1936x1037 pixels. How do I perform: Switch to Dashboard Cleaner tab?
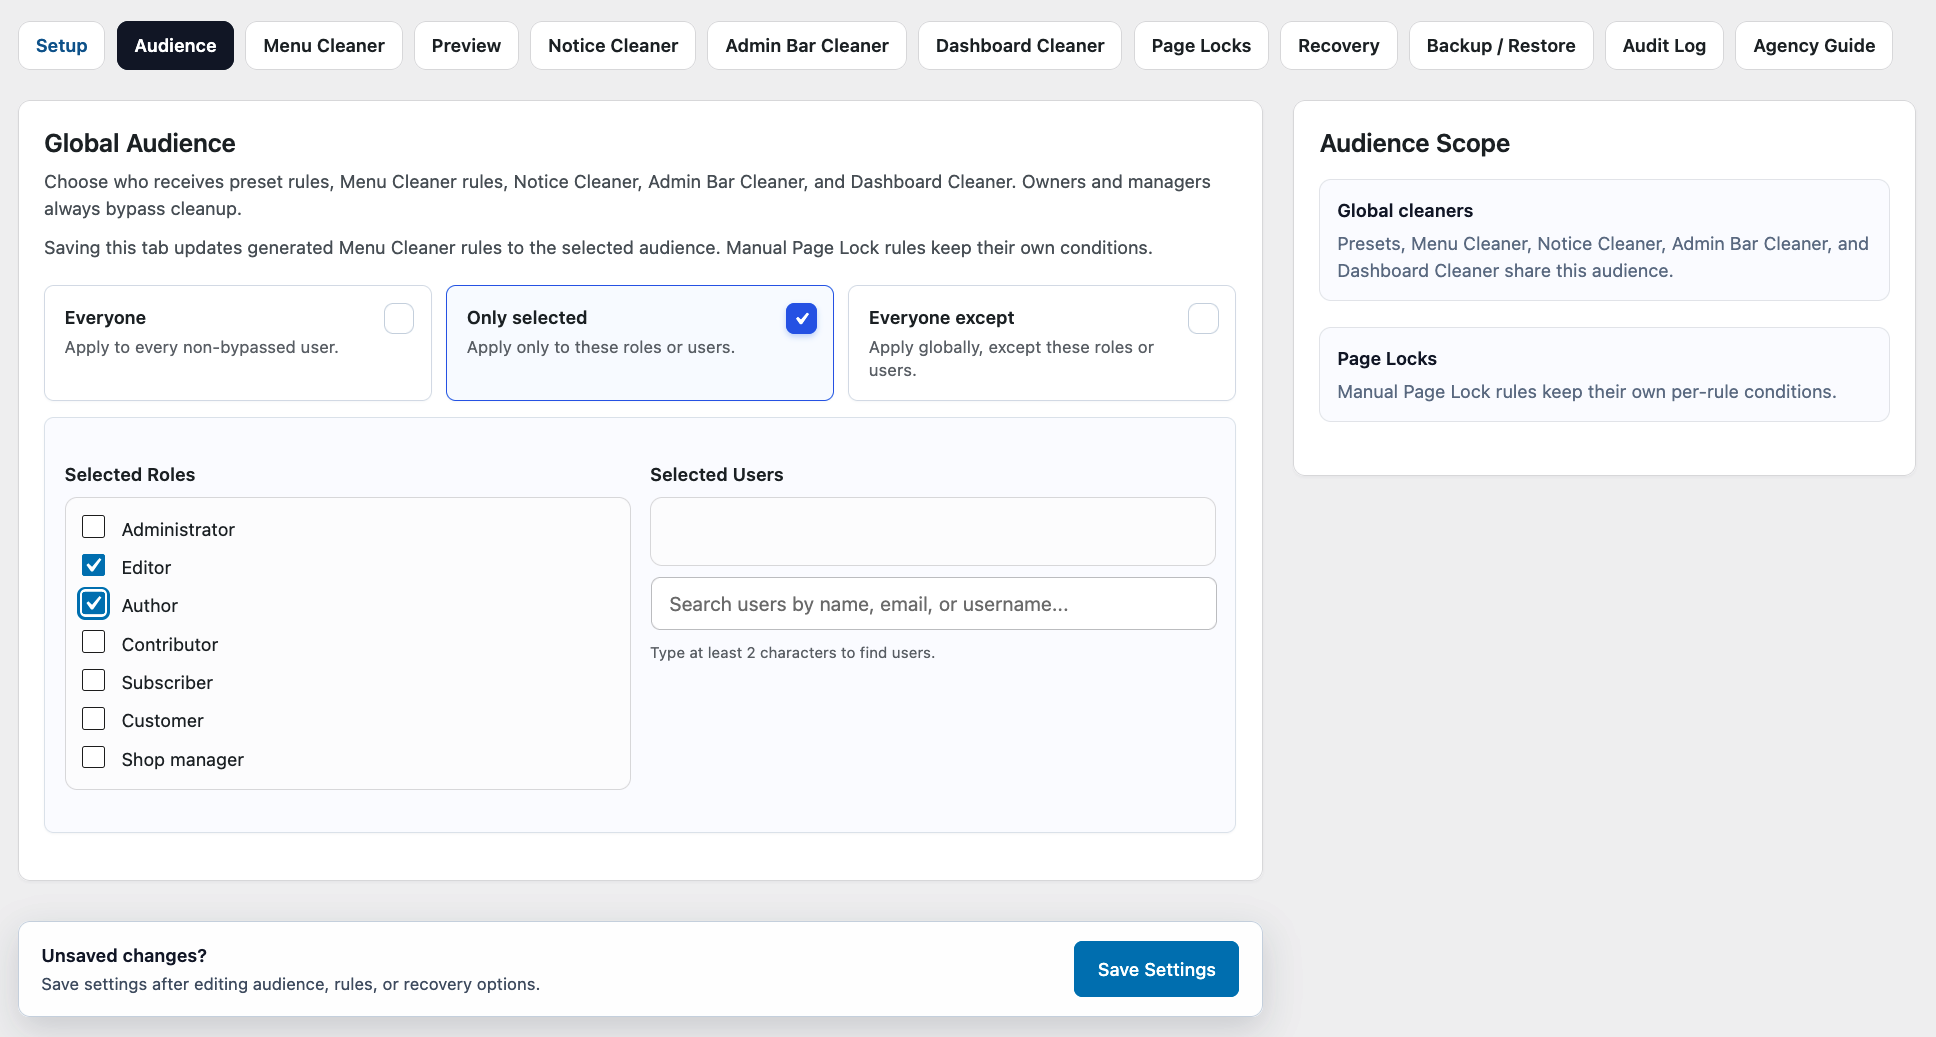(x=1020, y=46)
